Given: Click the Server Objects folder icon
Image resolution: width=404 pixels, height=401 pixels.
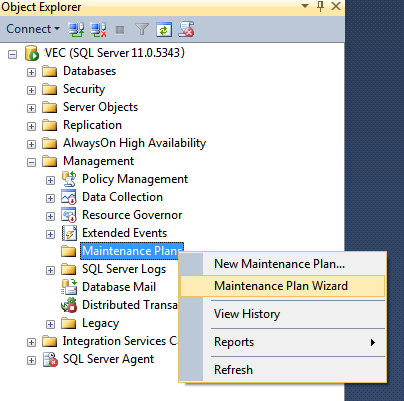Looking at the screenshot, I should tap(50, 107).
